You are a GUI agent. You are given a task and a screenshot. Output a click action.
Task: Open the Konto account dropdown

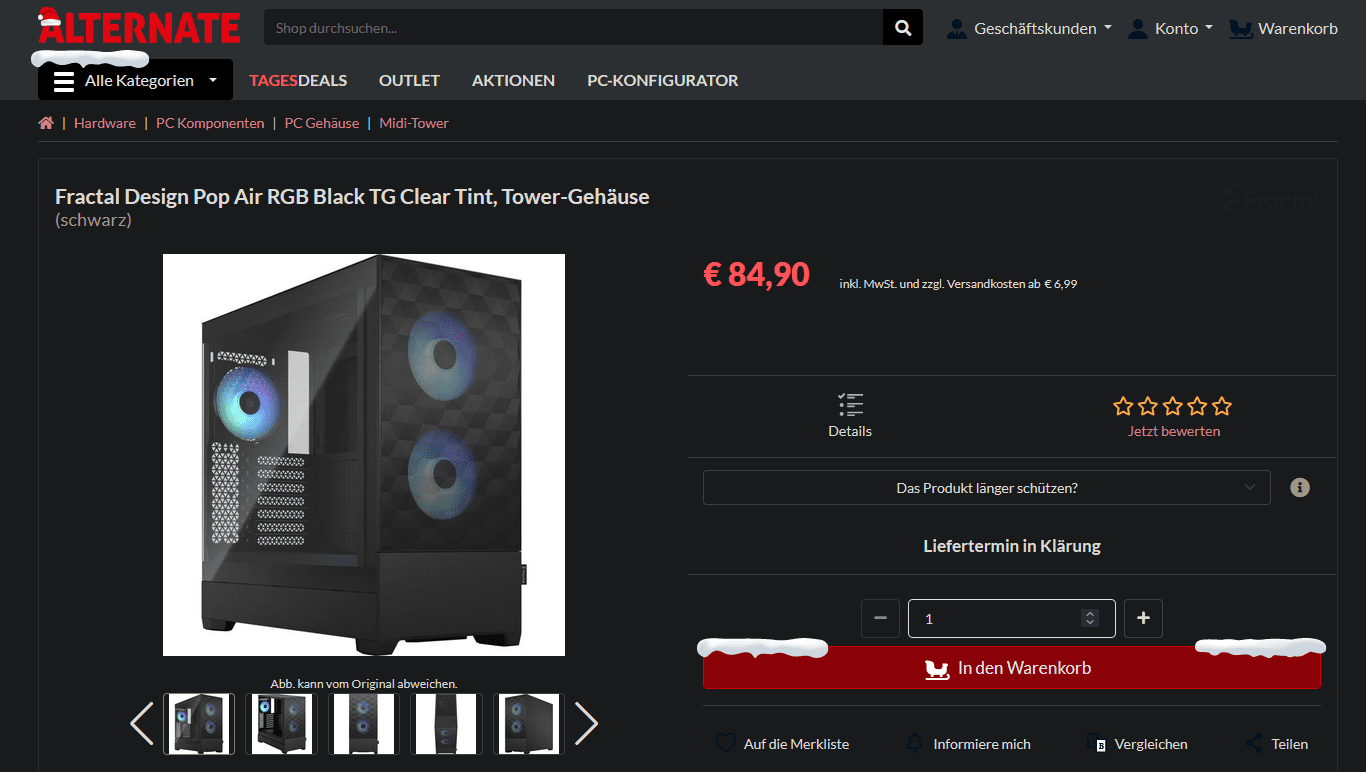point(1170,28)
